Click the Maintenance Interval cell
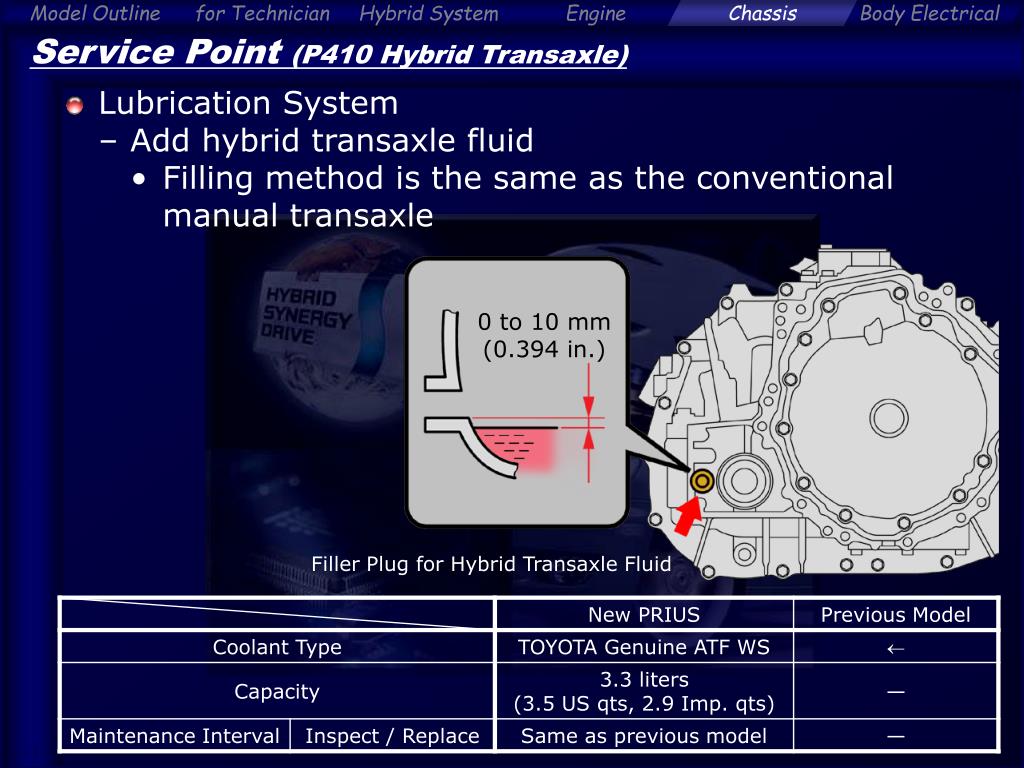The image size is (1024, 768). (x=174, y=735)
